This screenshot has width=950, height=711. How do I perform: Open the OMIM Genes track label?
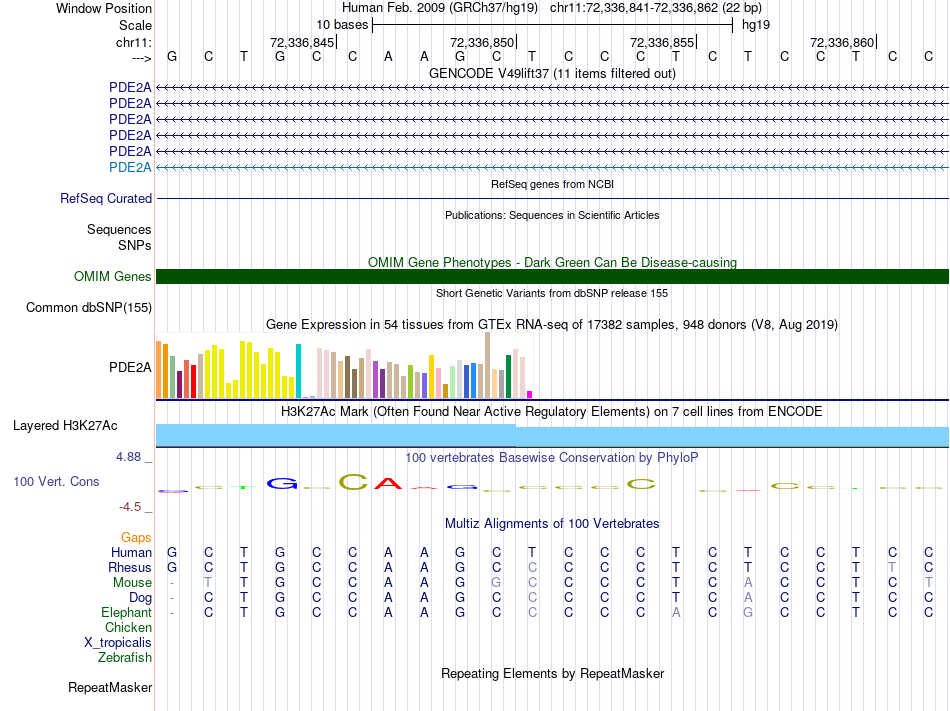click(x=113, y=277)
